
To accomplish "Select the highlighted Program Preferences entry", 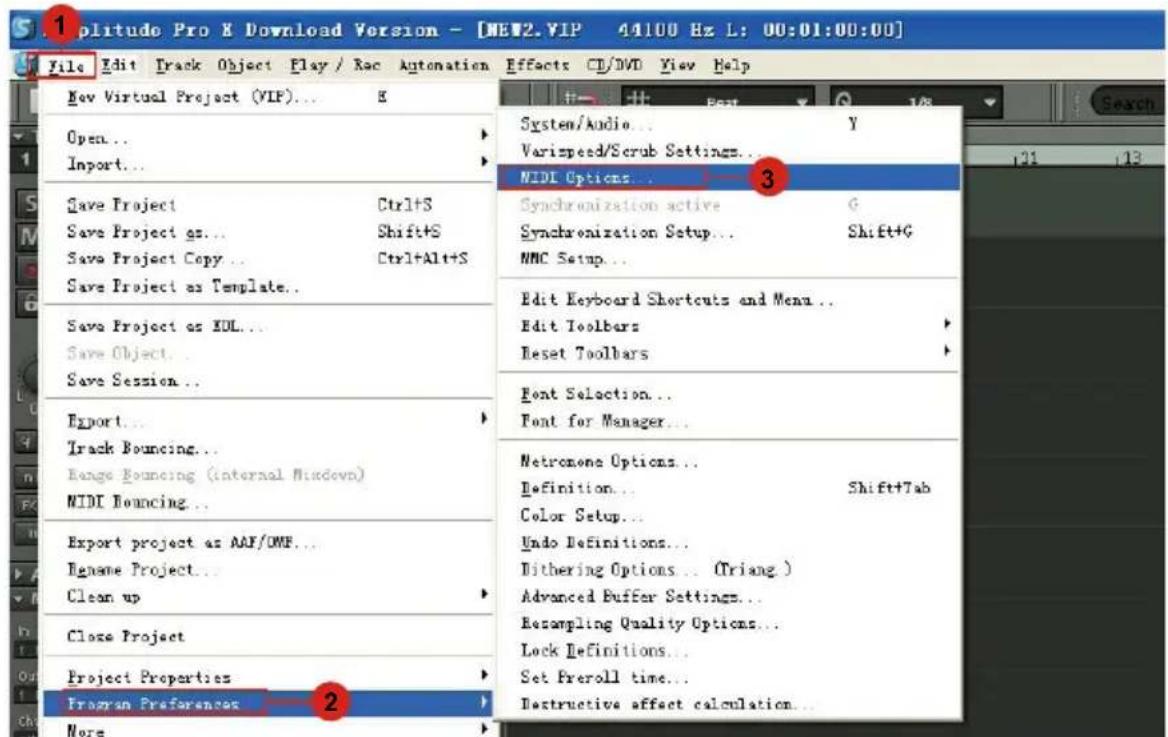I will tap(268, 703).
